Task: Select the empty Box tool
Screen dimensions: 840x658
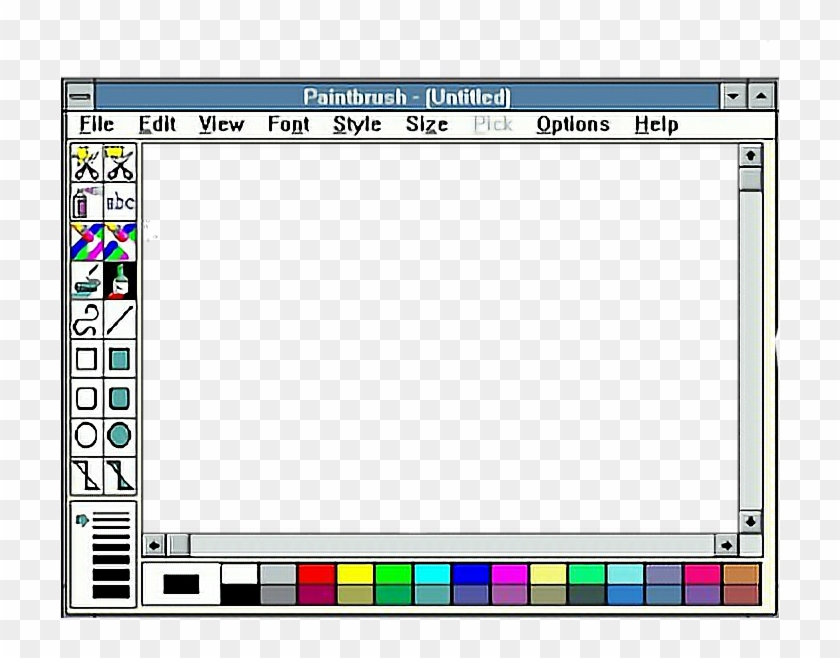Action: click(86, 359)
